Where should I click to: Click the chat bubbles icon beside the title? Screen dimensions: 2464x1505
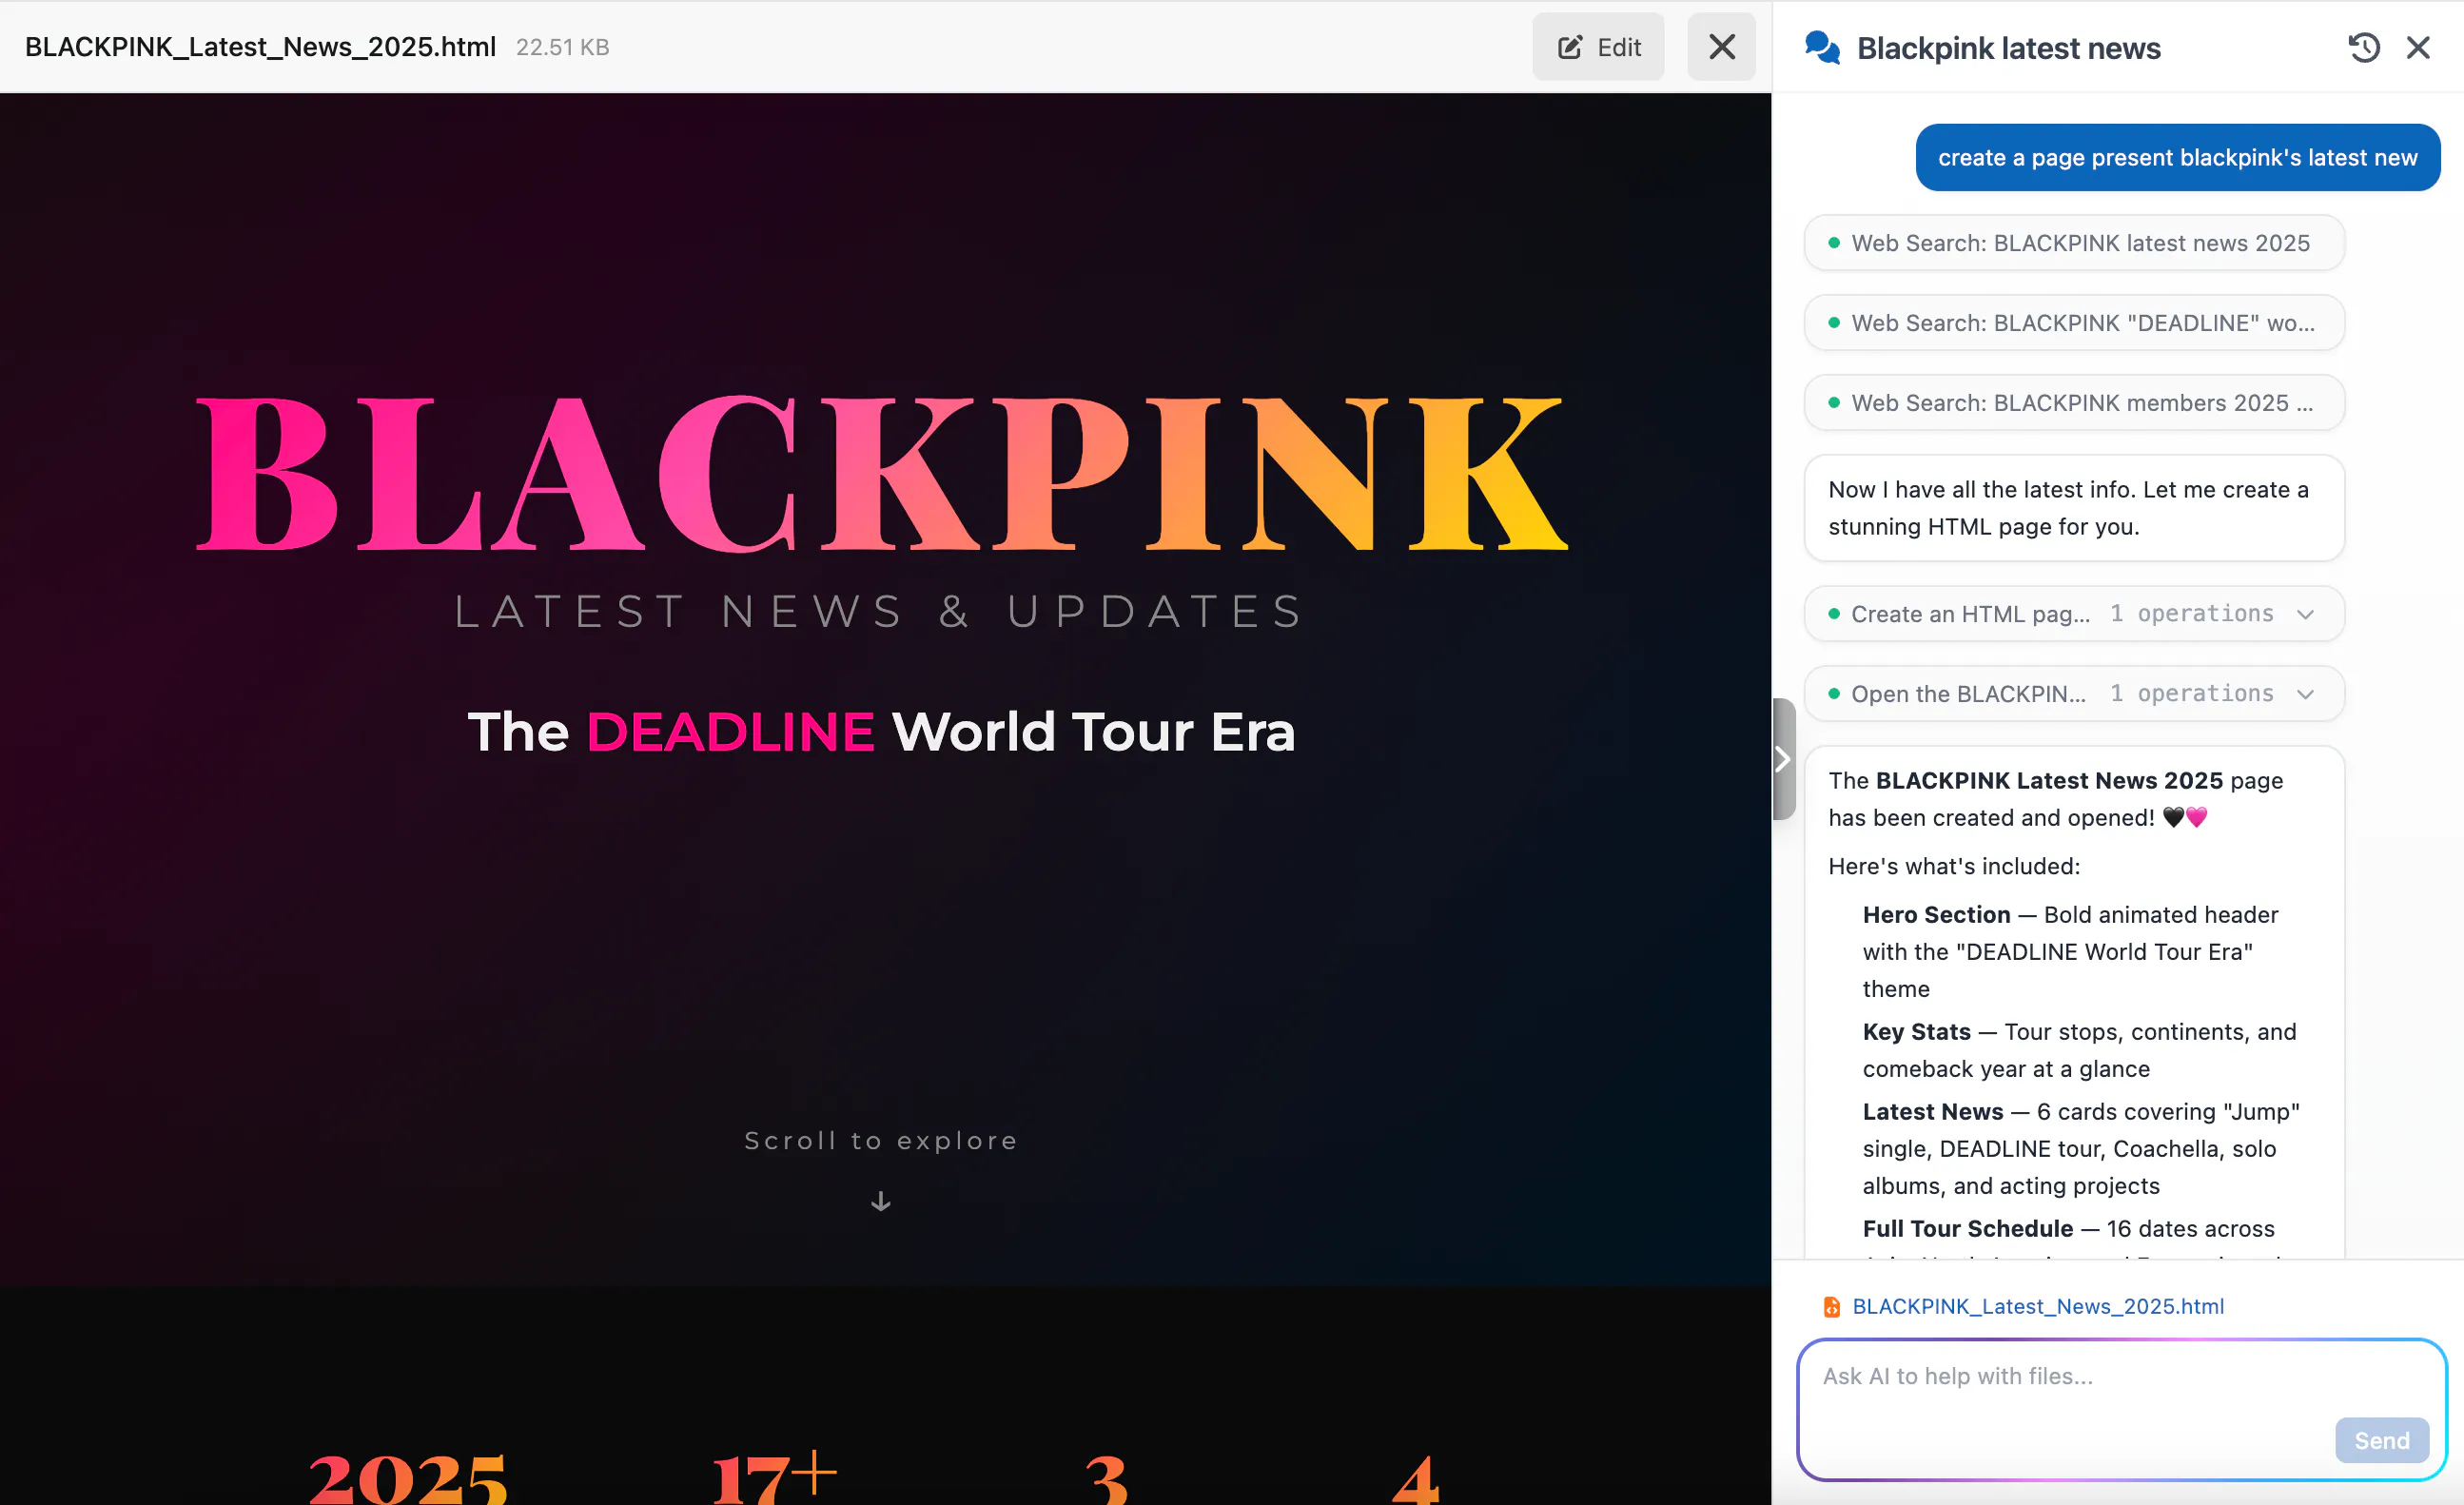click(x=1822, y=47)
